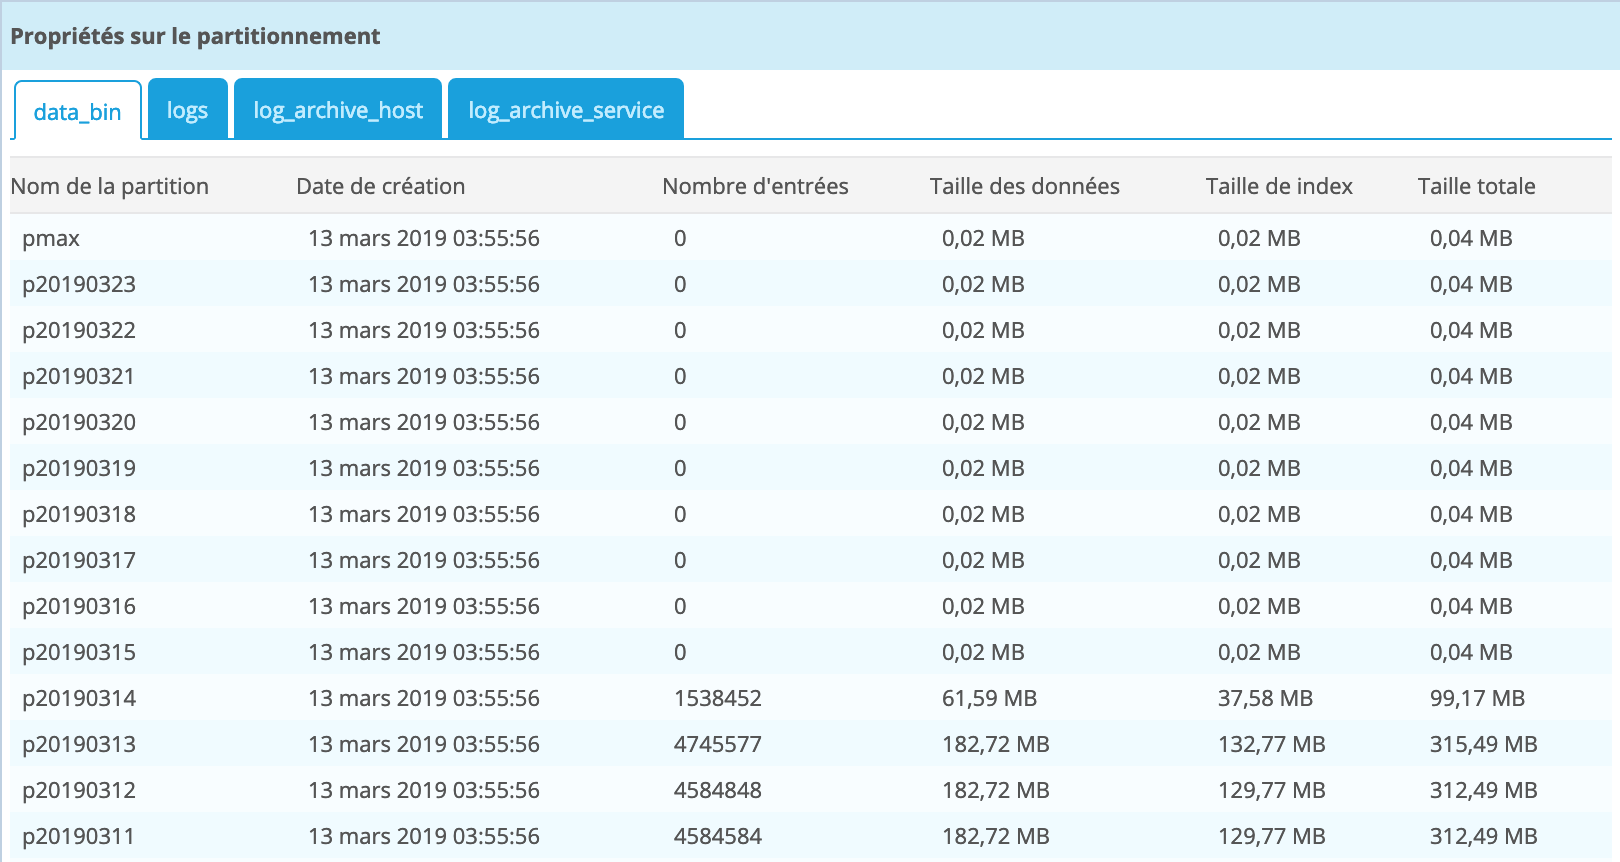Select partition p20190314

point(811,698)
